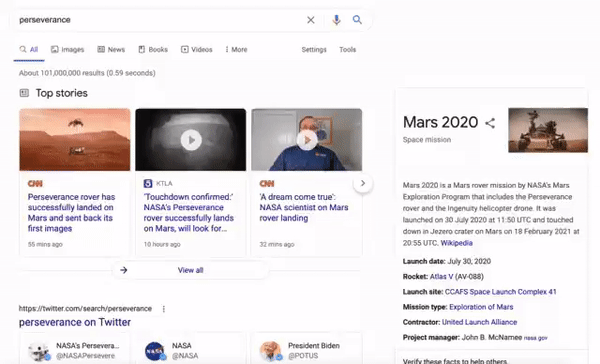Screen dimensions: 600x364
Task: Submit query with magnifying glass icon
Action: point(357,20)
